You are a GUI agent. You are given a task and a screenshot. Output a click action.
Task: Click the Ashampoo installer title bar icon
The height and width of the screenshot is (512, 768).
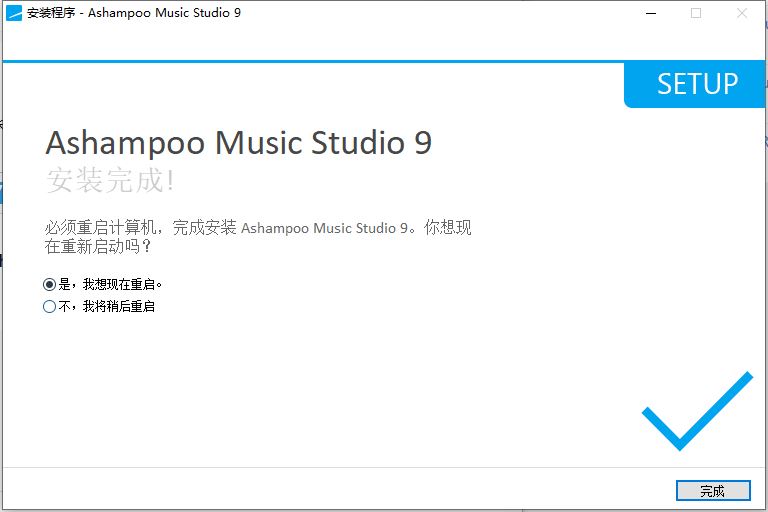click(14, 13)
